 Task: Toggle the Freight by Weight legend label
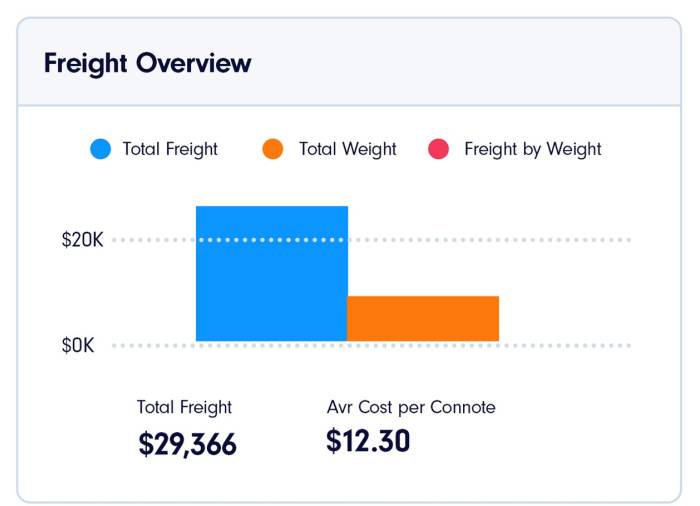point(532,150)
